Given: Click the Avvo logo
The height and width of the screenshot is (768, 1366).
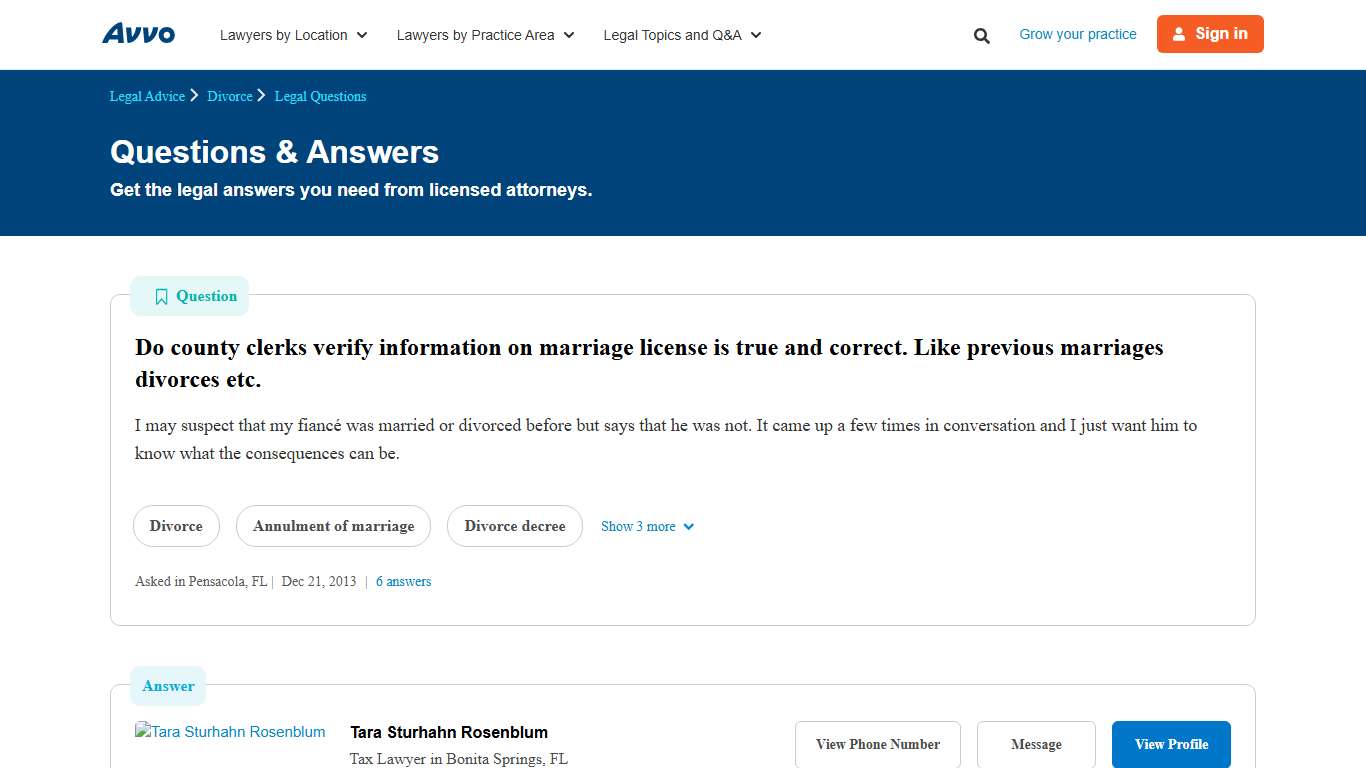Looking at the screenshot, I should point(138,33).
